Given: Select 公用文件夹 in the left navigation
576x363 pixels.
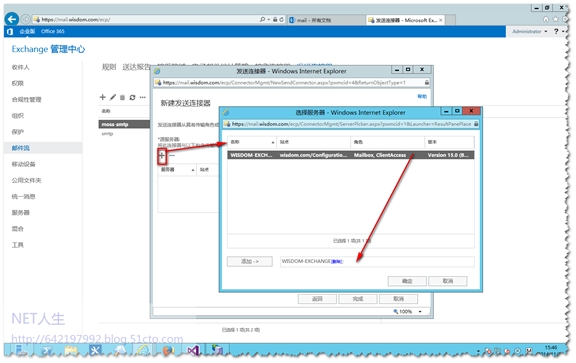Looking at the screenshot, I should (26, 180).
